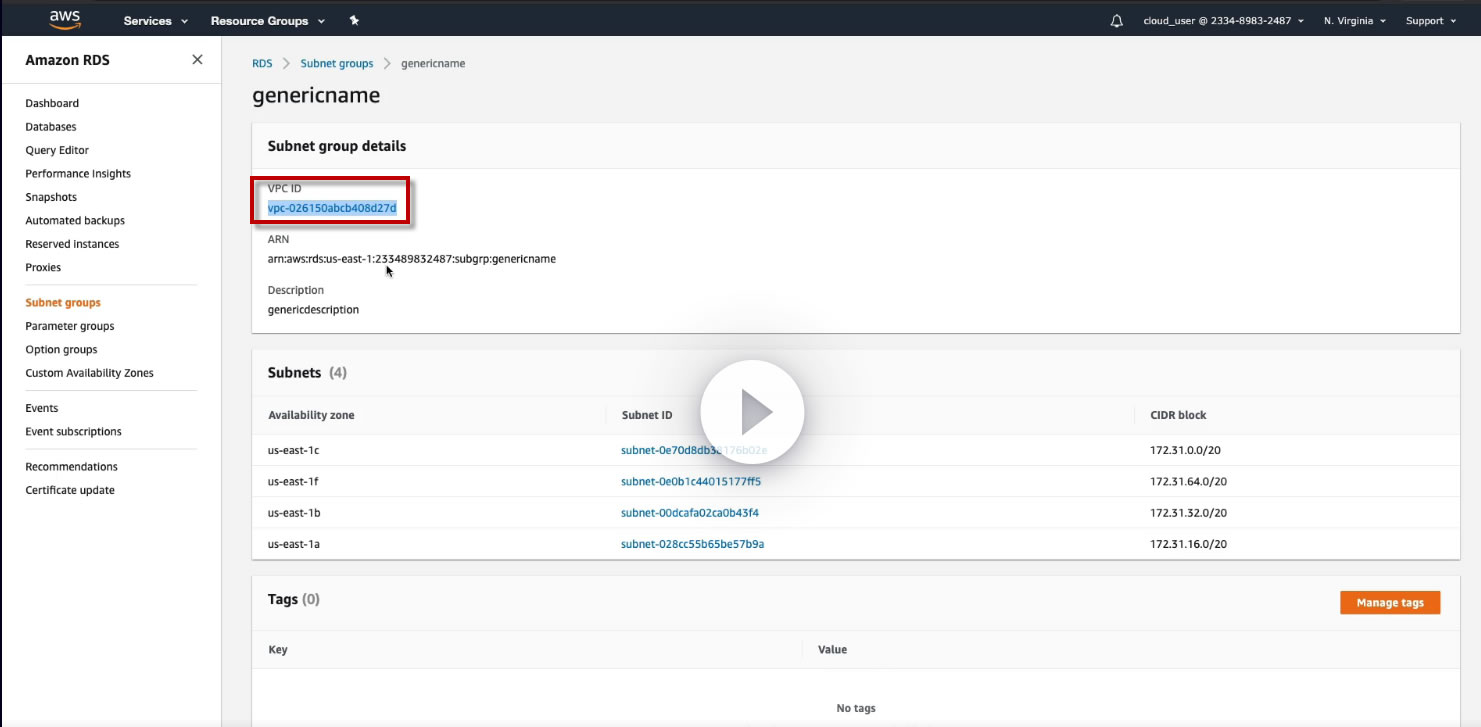The height and width of the screenshot is (727, 1481).
Task: Open Databases in the sidebar
Action: click(51, 127)
